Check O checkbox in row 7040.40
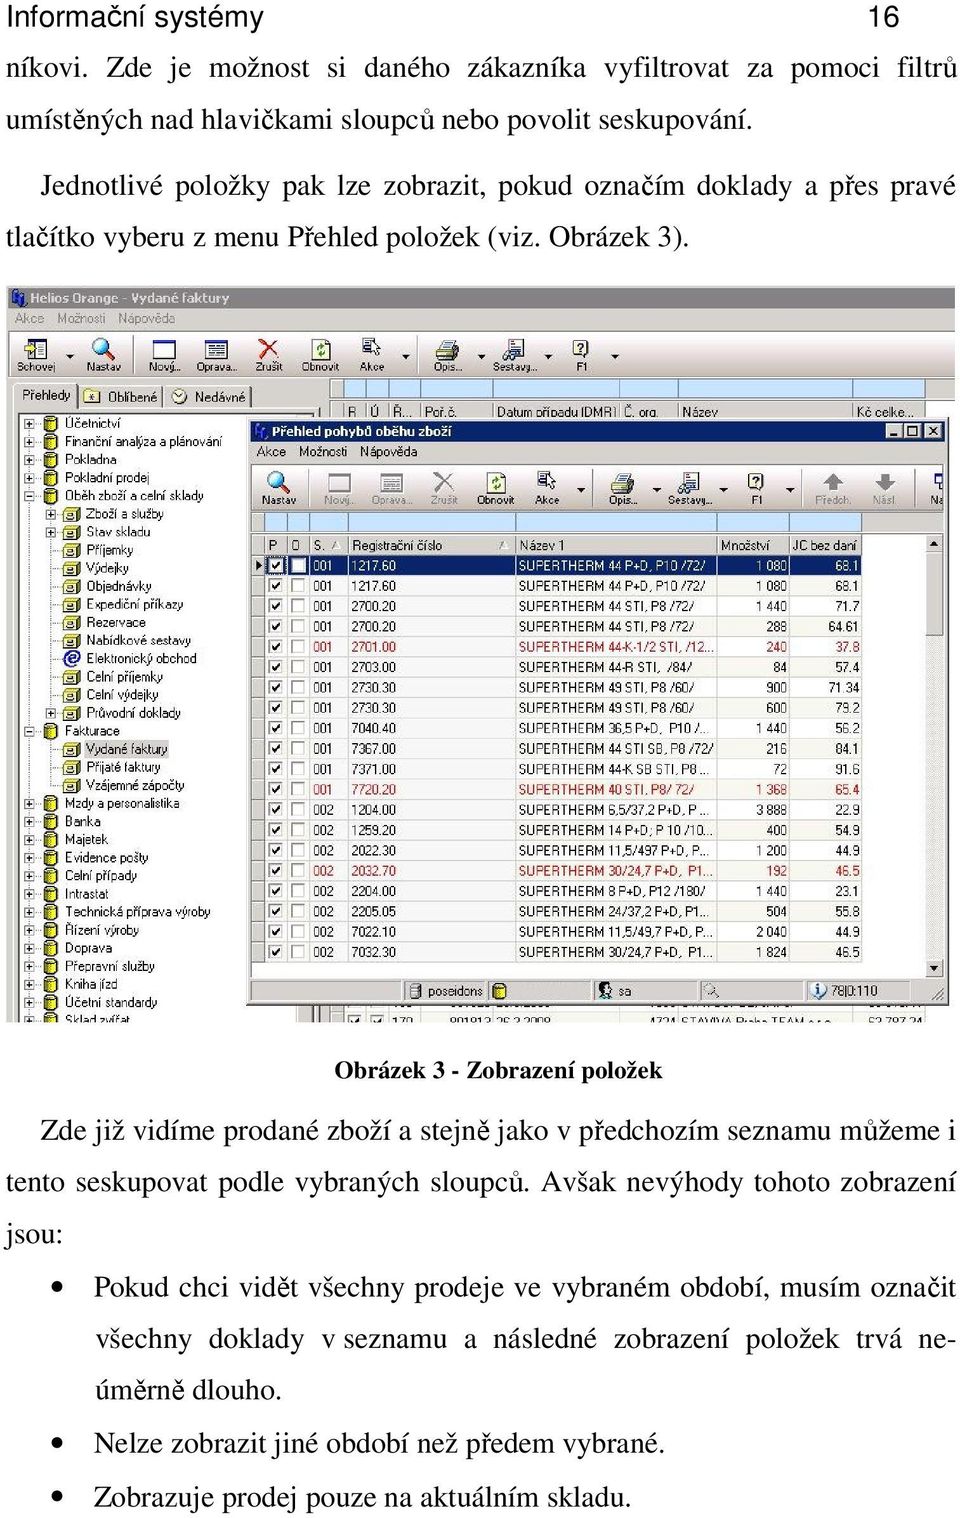 click(x=298, y=728)
